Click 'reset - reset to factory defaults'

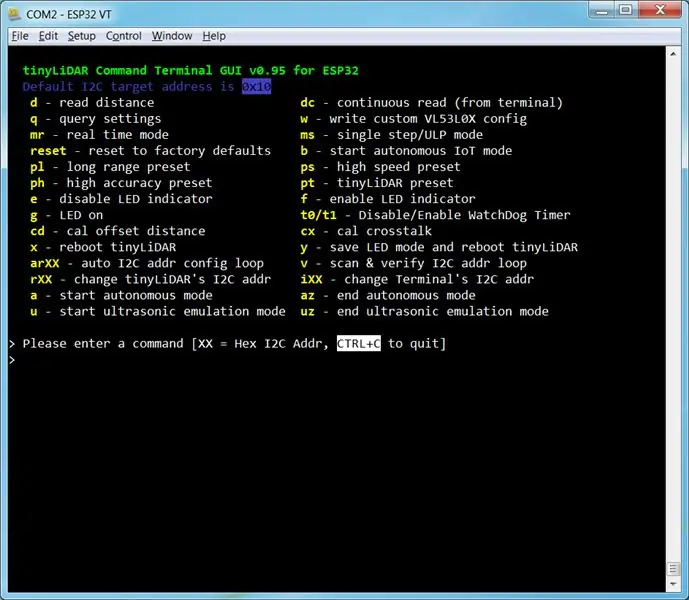click(150, 151)
